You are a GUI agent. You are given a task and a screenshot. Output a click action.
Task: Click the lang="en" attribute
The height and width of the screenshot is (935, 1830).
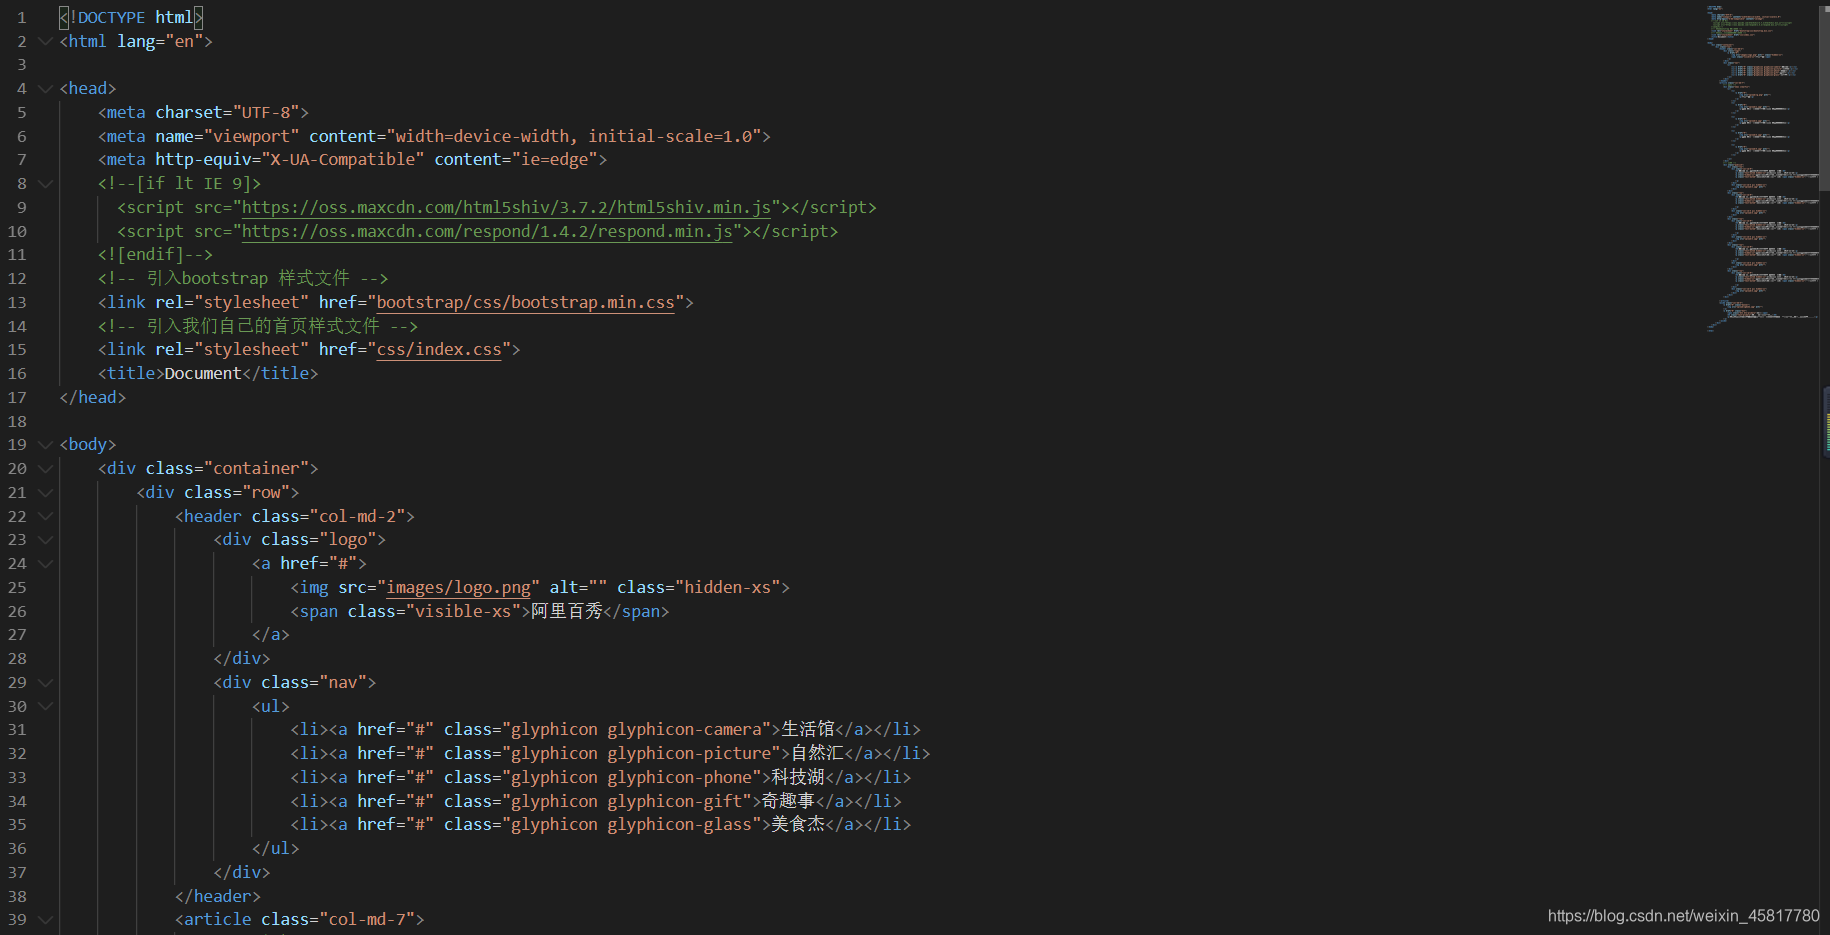(x=160, y=41)
